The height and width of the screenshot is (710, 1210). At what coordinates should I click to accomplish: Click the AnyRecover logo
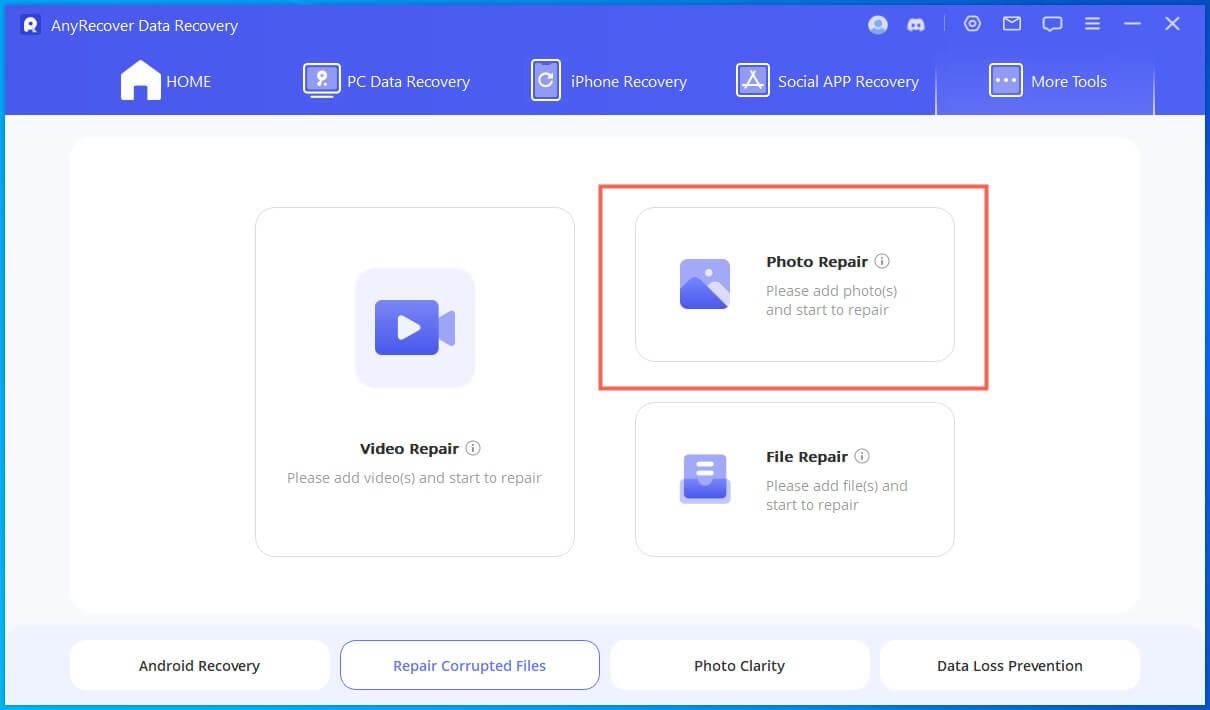point(29,25)
